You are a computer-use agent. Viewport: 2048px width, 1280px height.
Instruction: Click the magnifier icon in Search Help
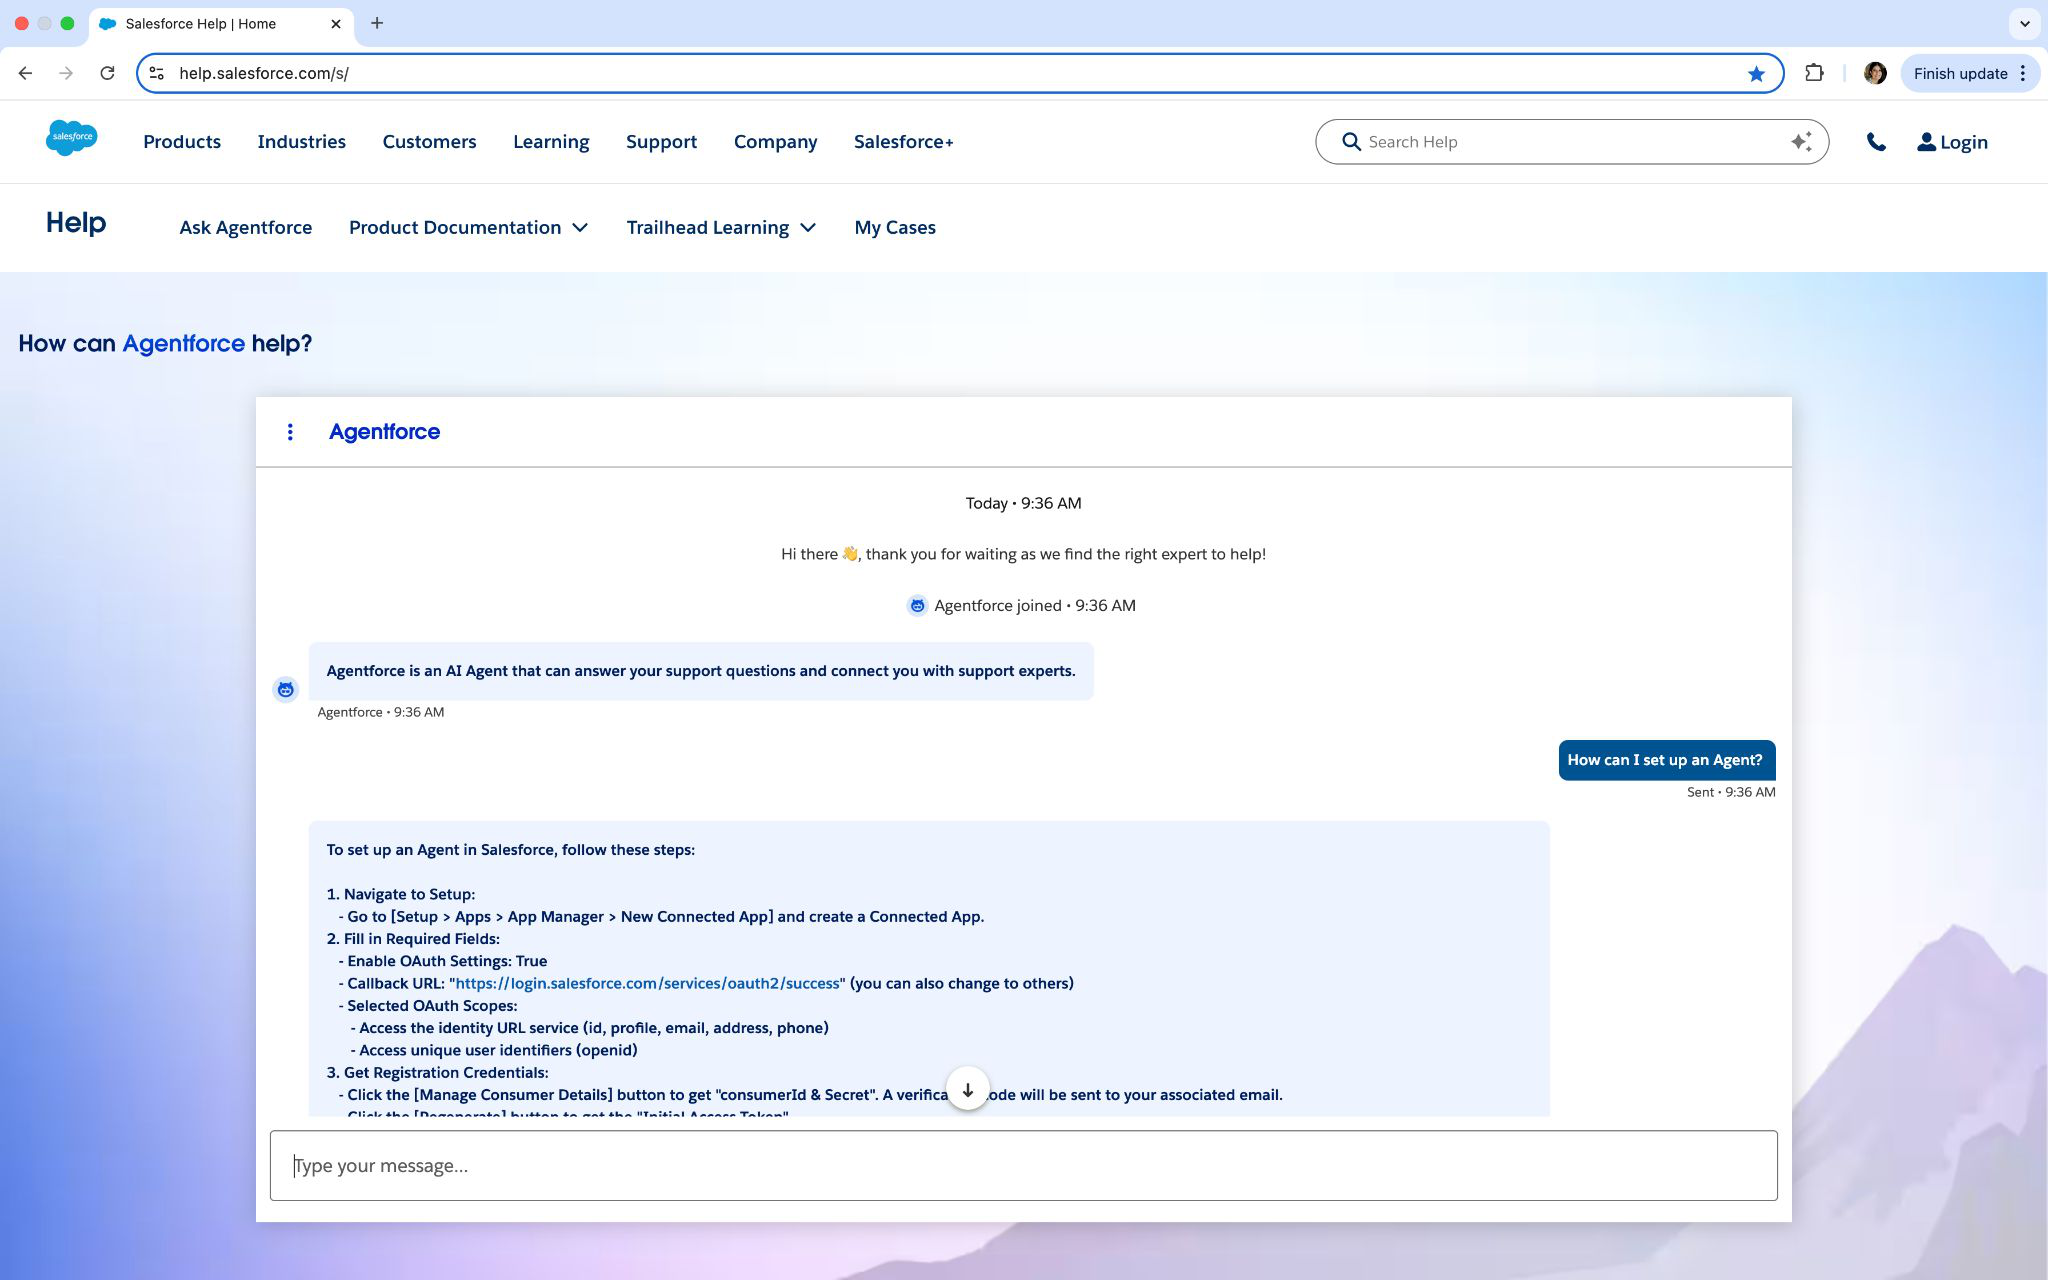coord(1351,142)
